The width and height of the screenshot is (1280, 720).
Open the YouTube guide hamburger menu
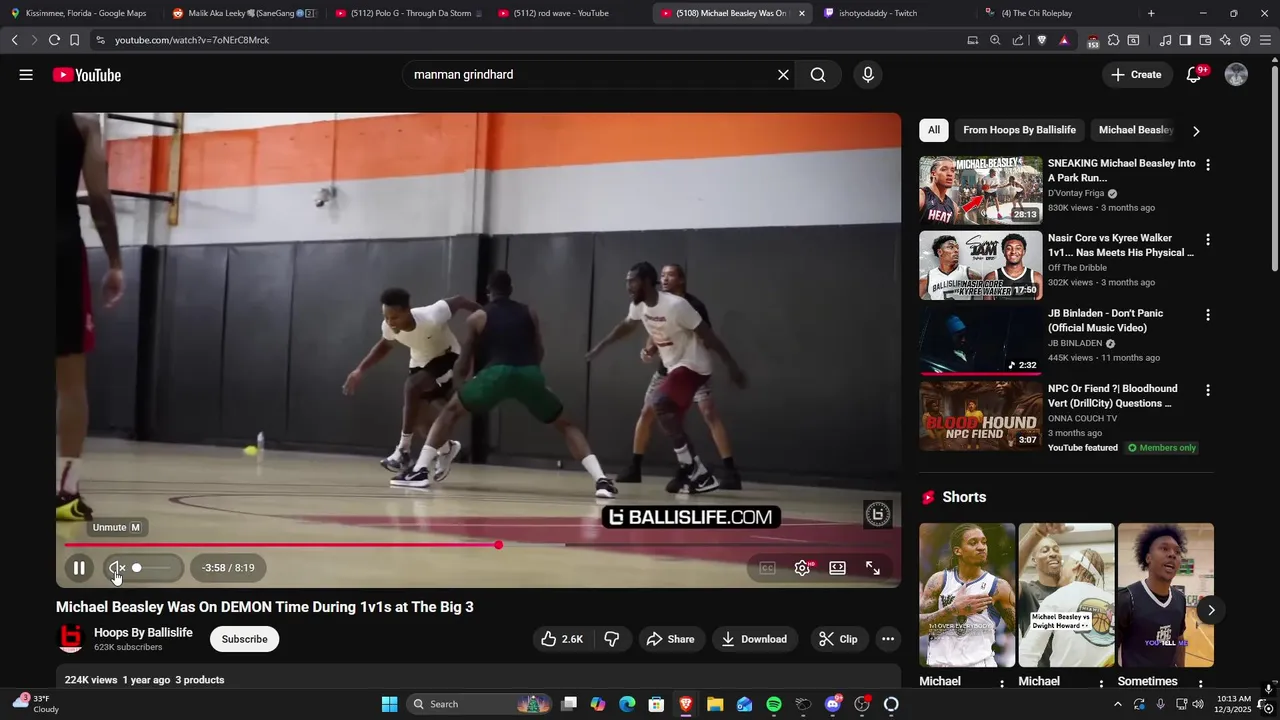pos(26,75)
